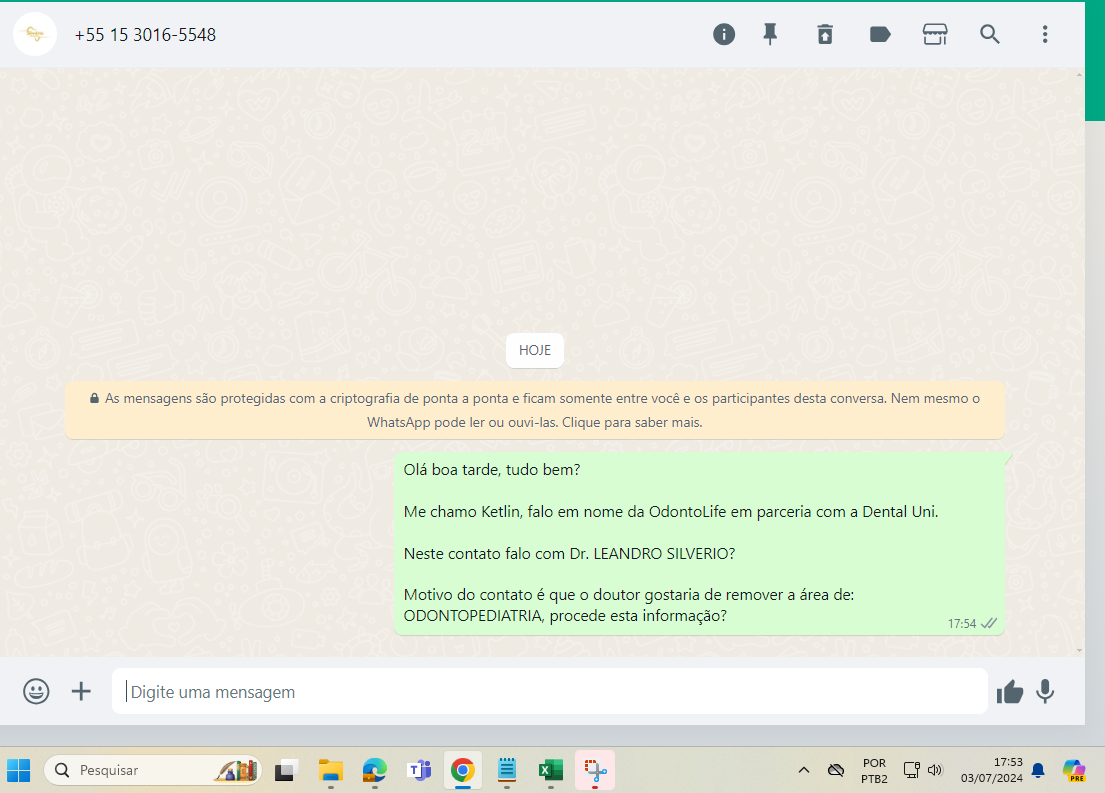Open volume control in system tray
Image resolution: width=1105 pixels, height=793 pixels.
click(935, 770)
